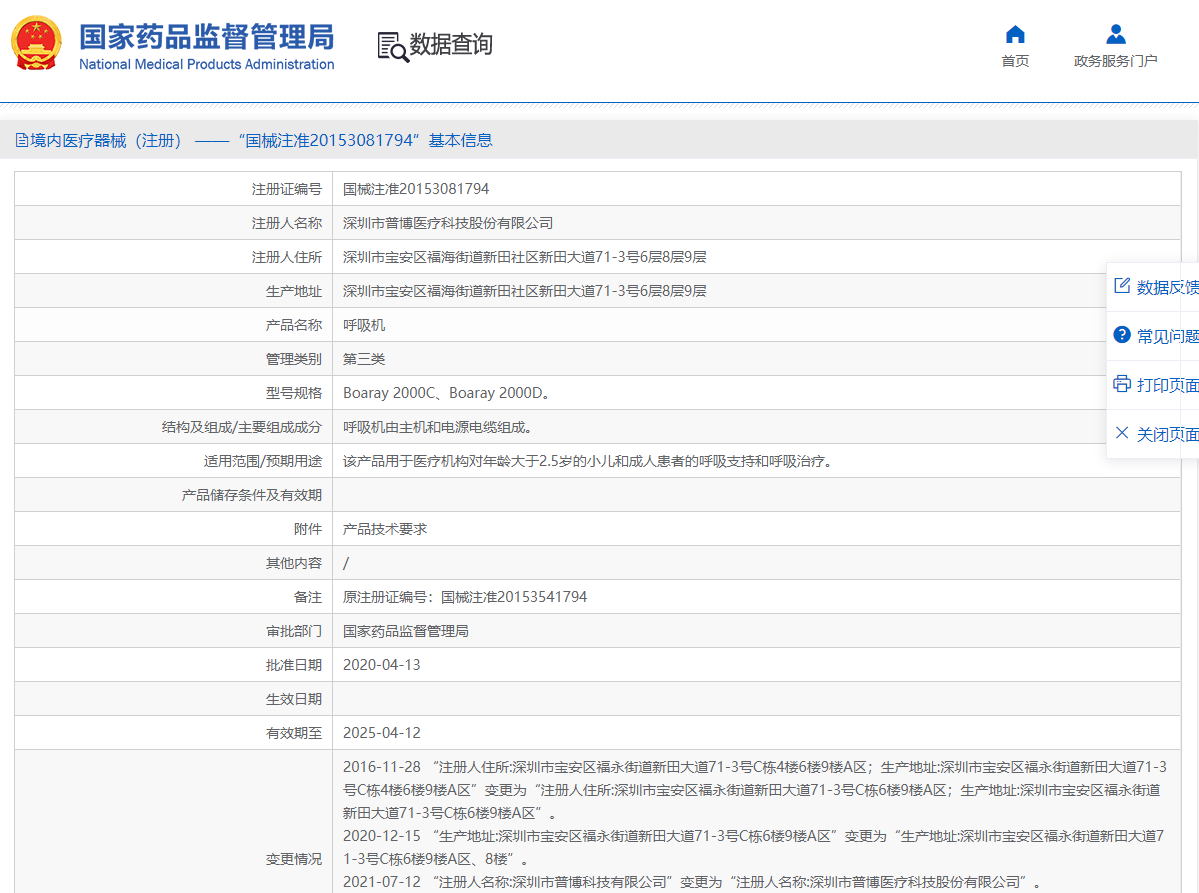Click 国家药品监督管理局 site title
The image size is (1199, 893).
click(206, 37)
